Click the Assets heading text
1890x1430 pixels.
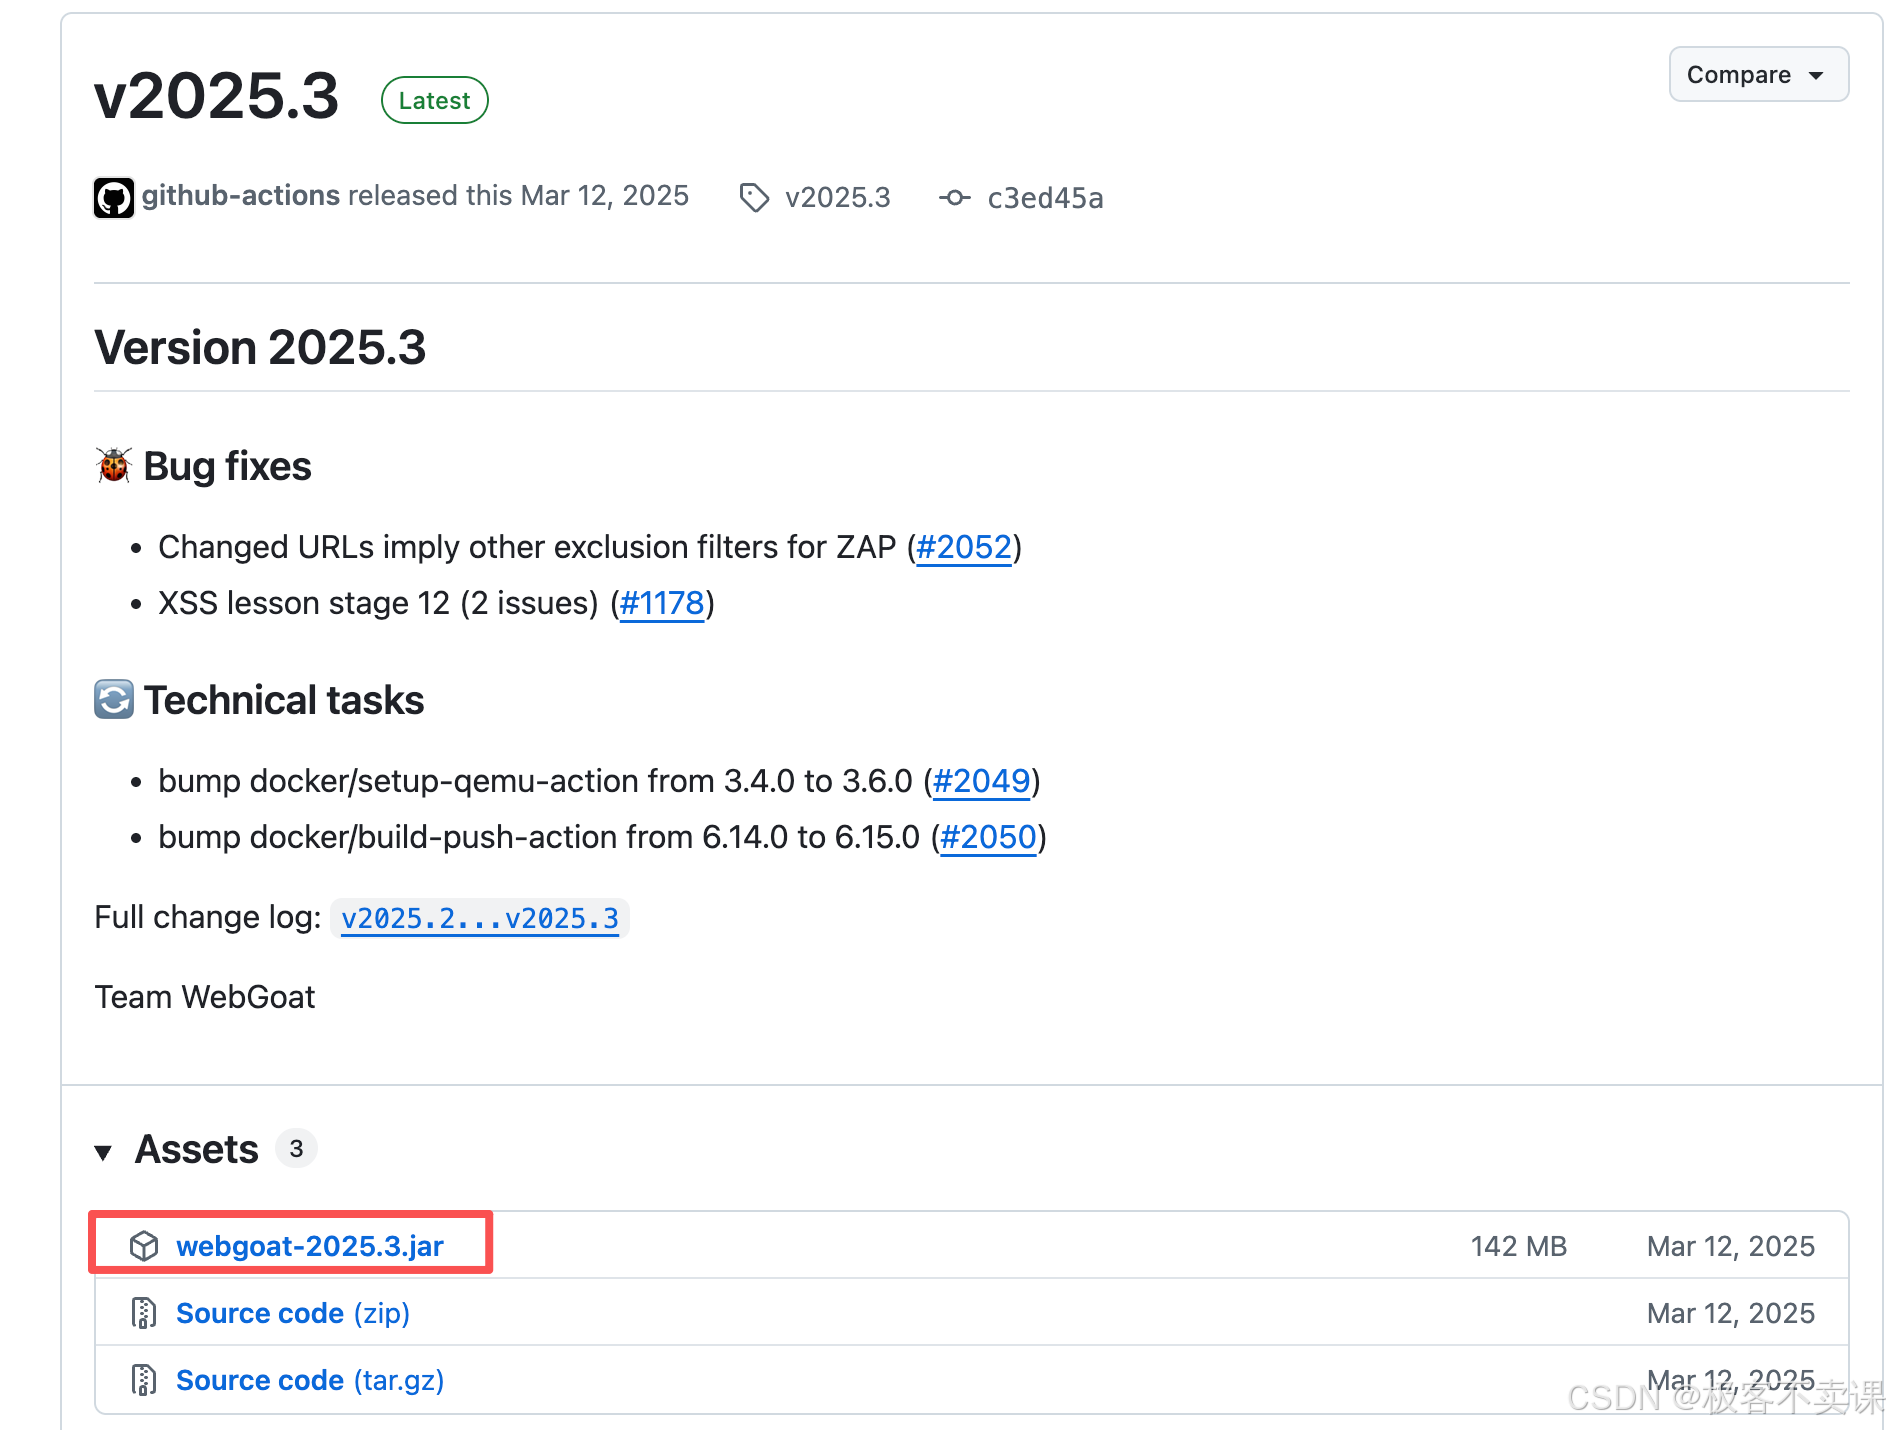tap(197, 1150)
